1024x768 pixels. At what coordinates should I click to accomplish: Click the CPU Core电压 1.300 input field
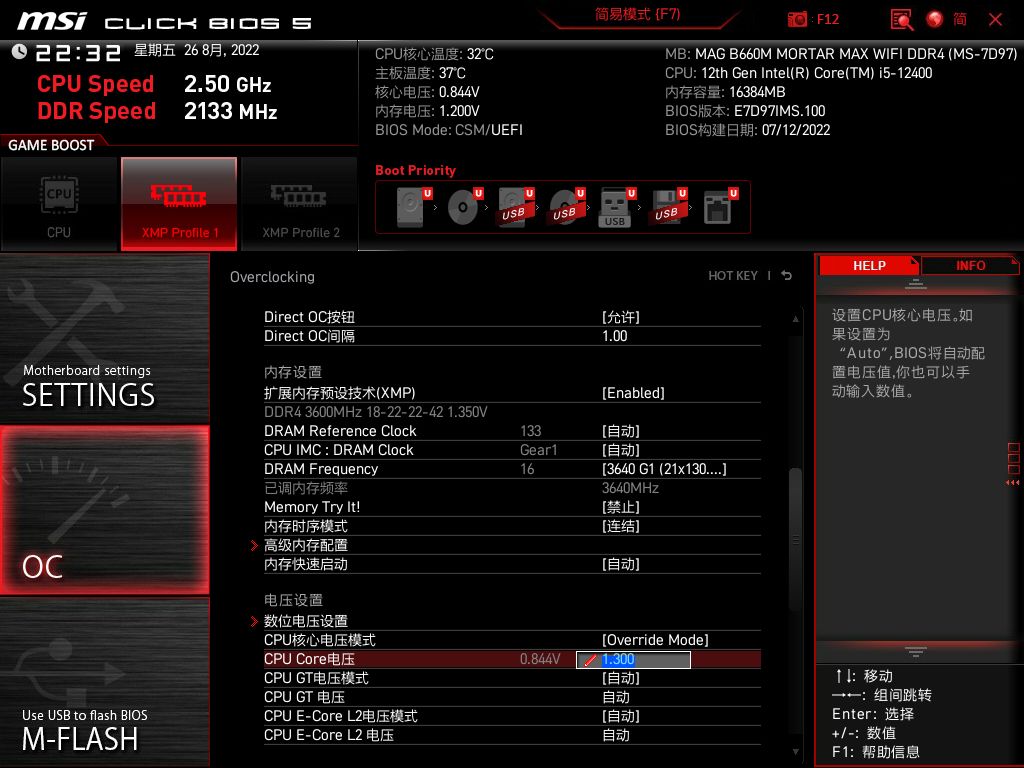[633, 660]
